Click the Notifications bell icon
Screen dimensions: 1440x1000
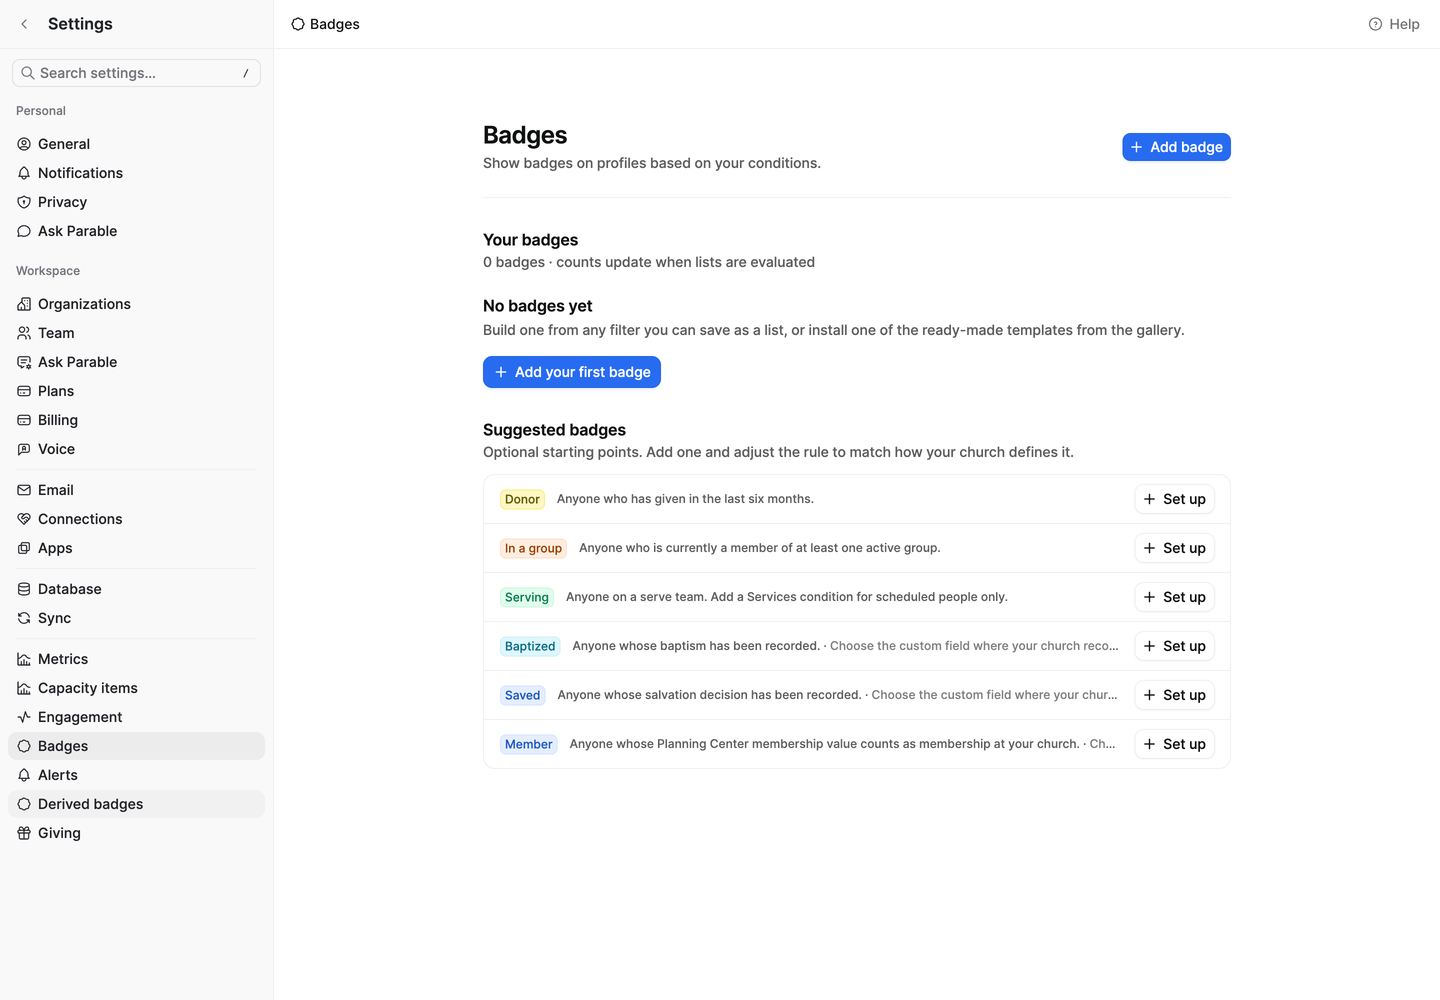[x=24, y=173]
